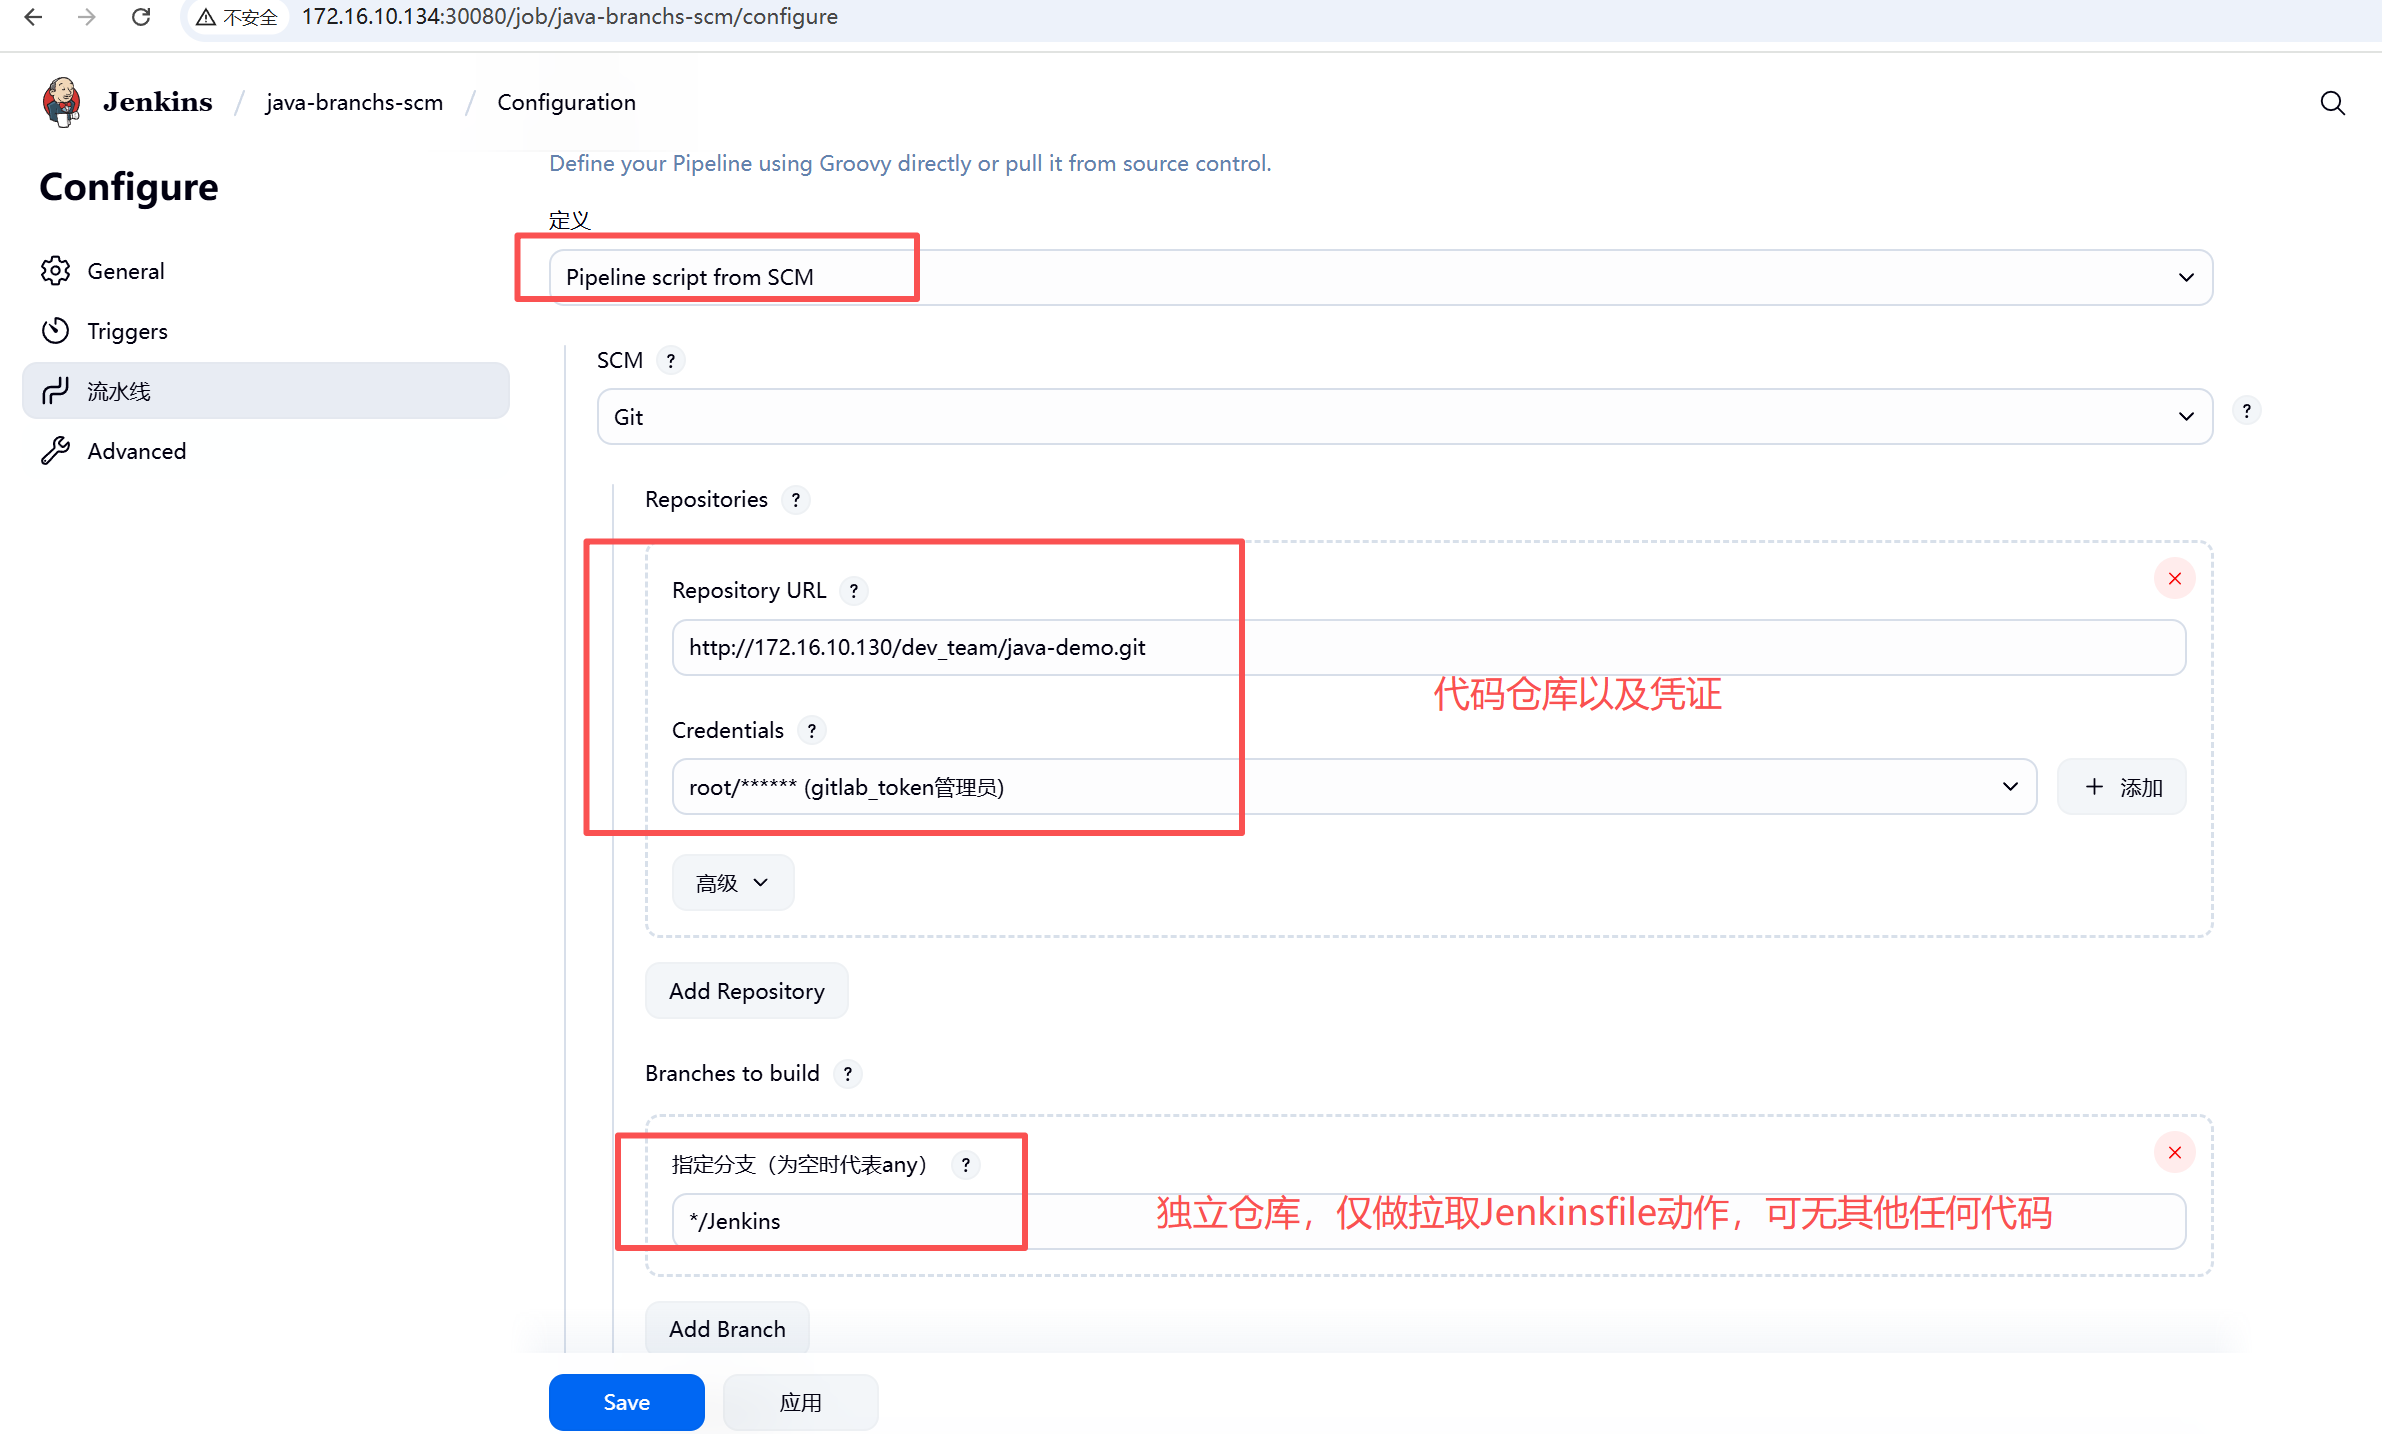This screenshot has width=2382, height=1434.
Task: Delete branch entry with red X
Action: pos(2174,1153)
